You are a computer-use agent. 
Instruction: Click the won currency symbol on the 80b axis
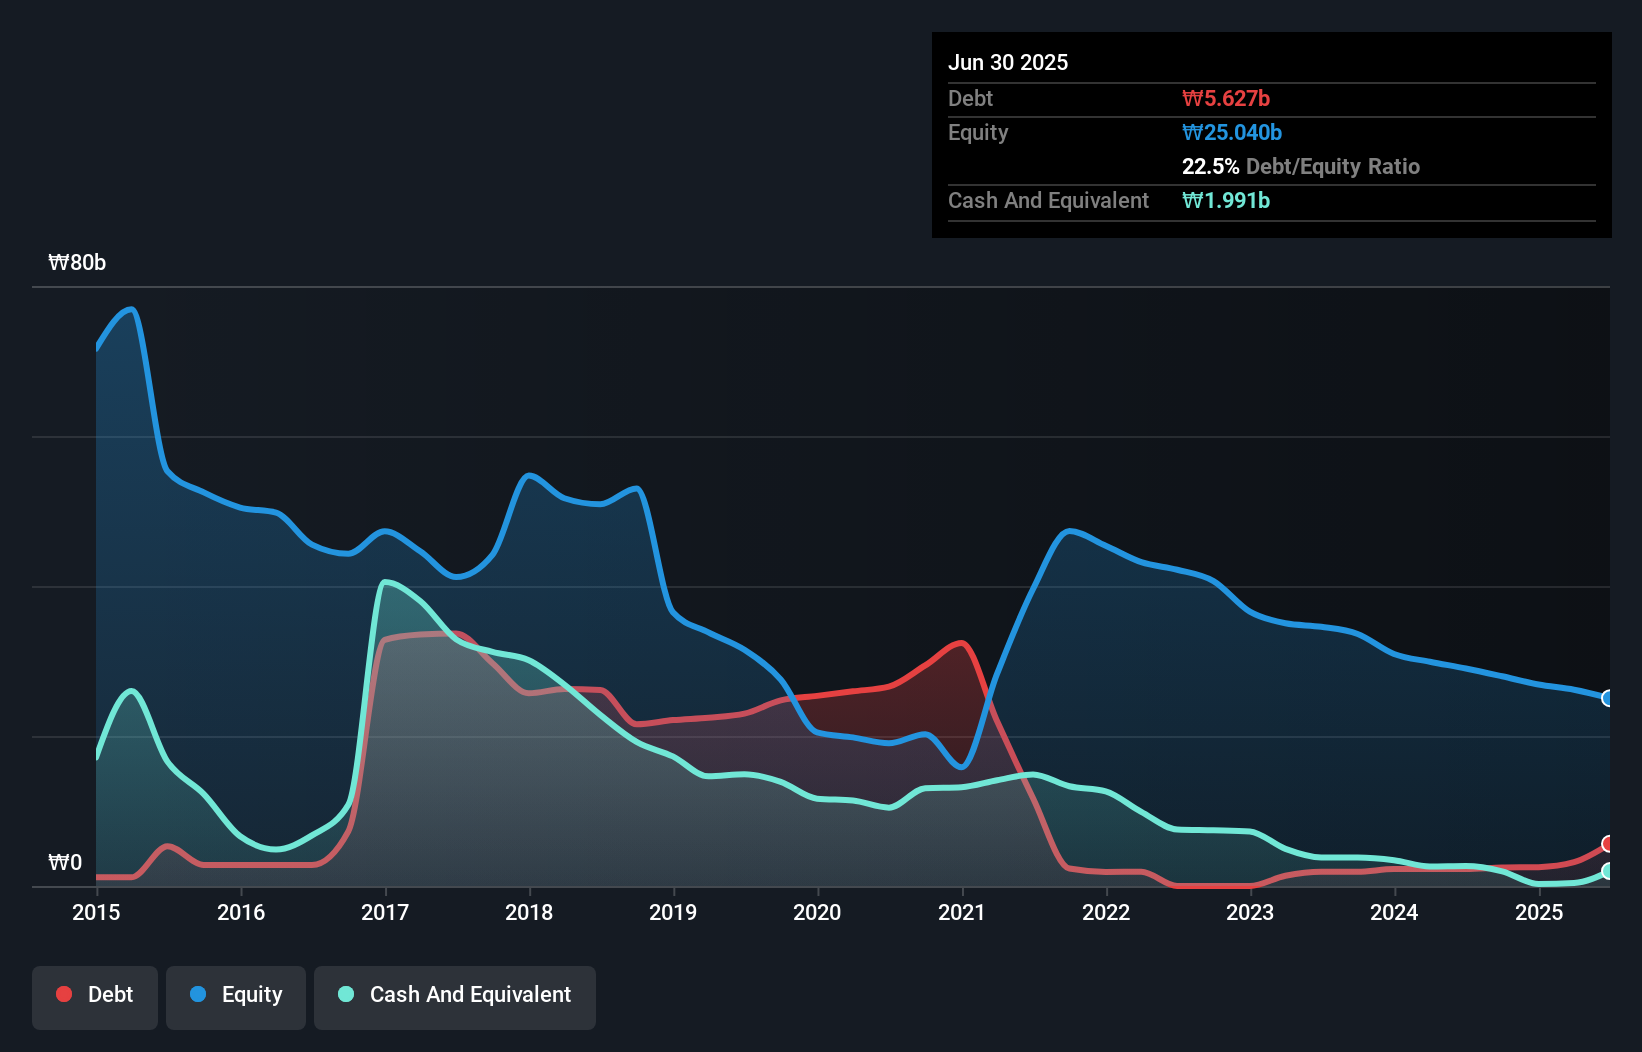60,262
